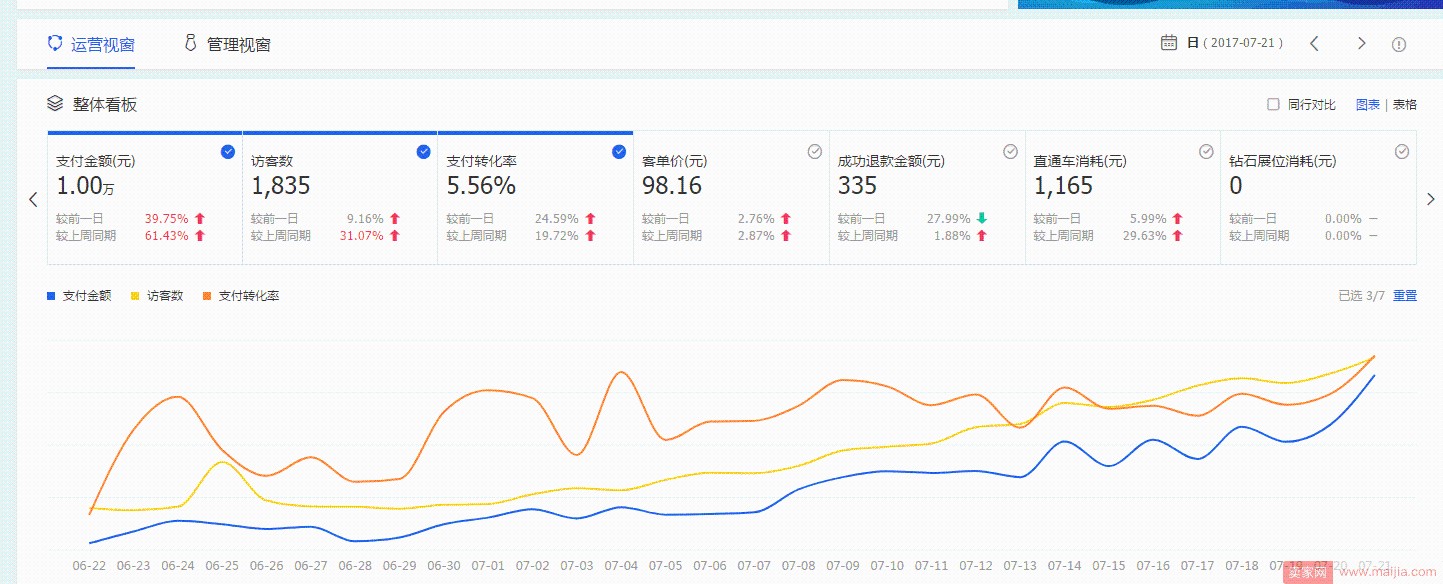1443x584 pixels.
Task: Go to next day arrow
Action: 1361,43
